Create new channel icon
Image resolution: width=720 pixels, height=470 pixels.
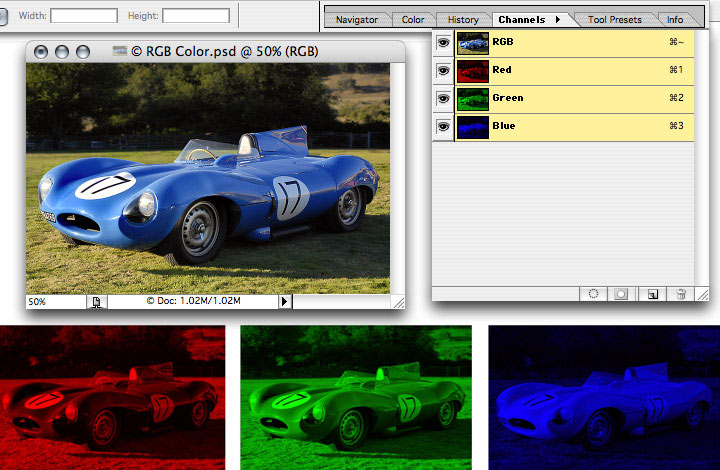point(652,294)
